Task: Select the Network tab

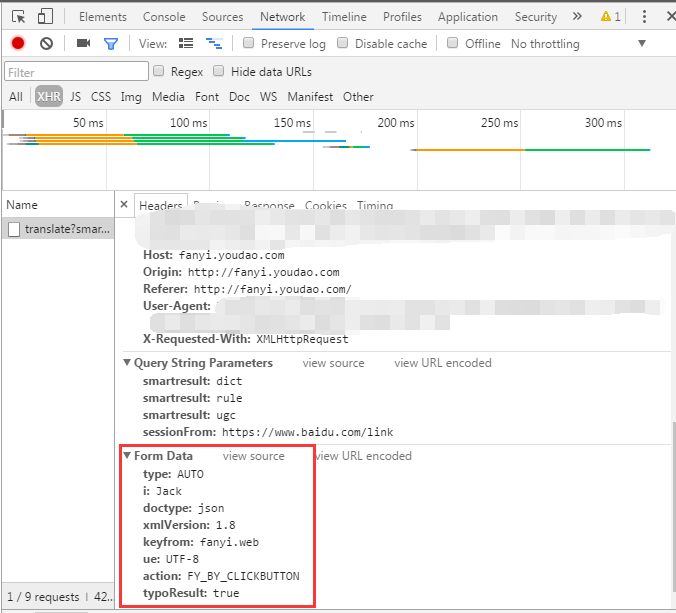Action: [x=283, y=17]
